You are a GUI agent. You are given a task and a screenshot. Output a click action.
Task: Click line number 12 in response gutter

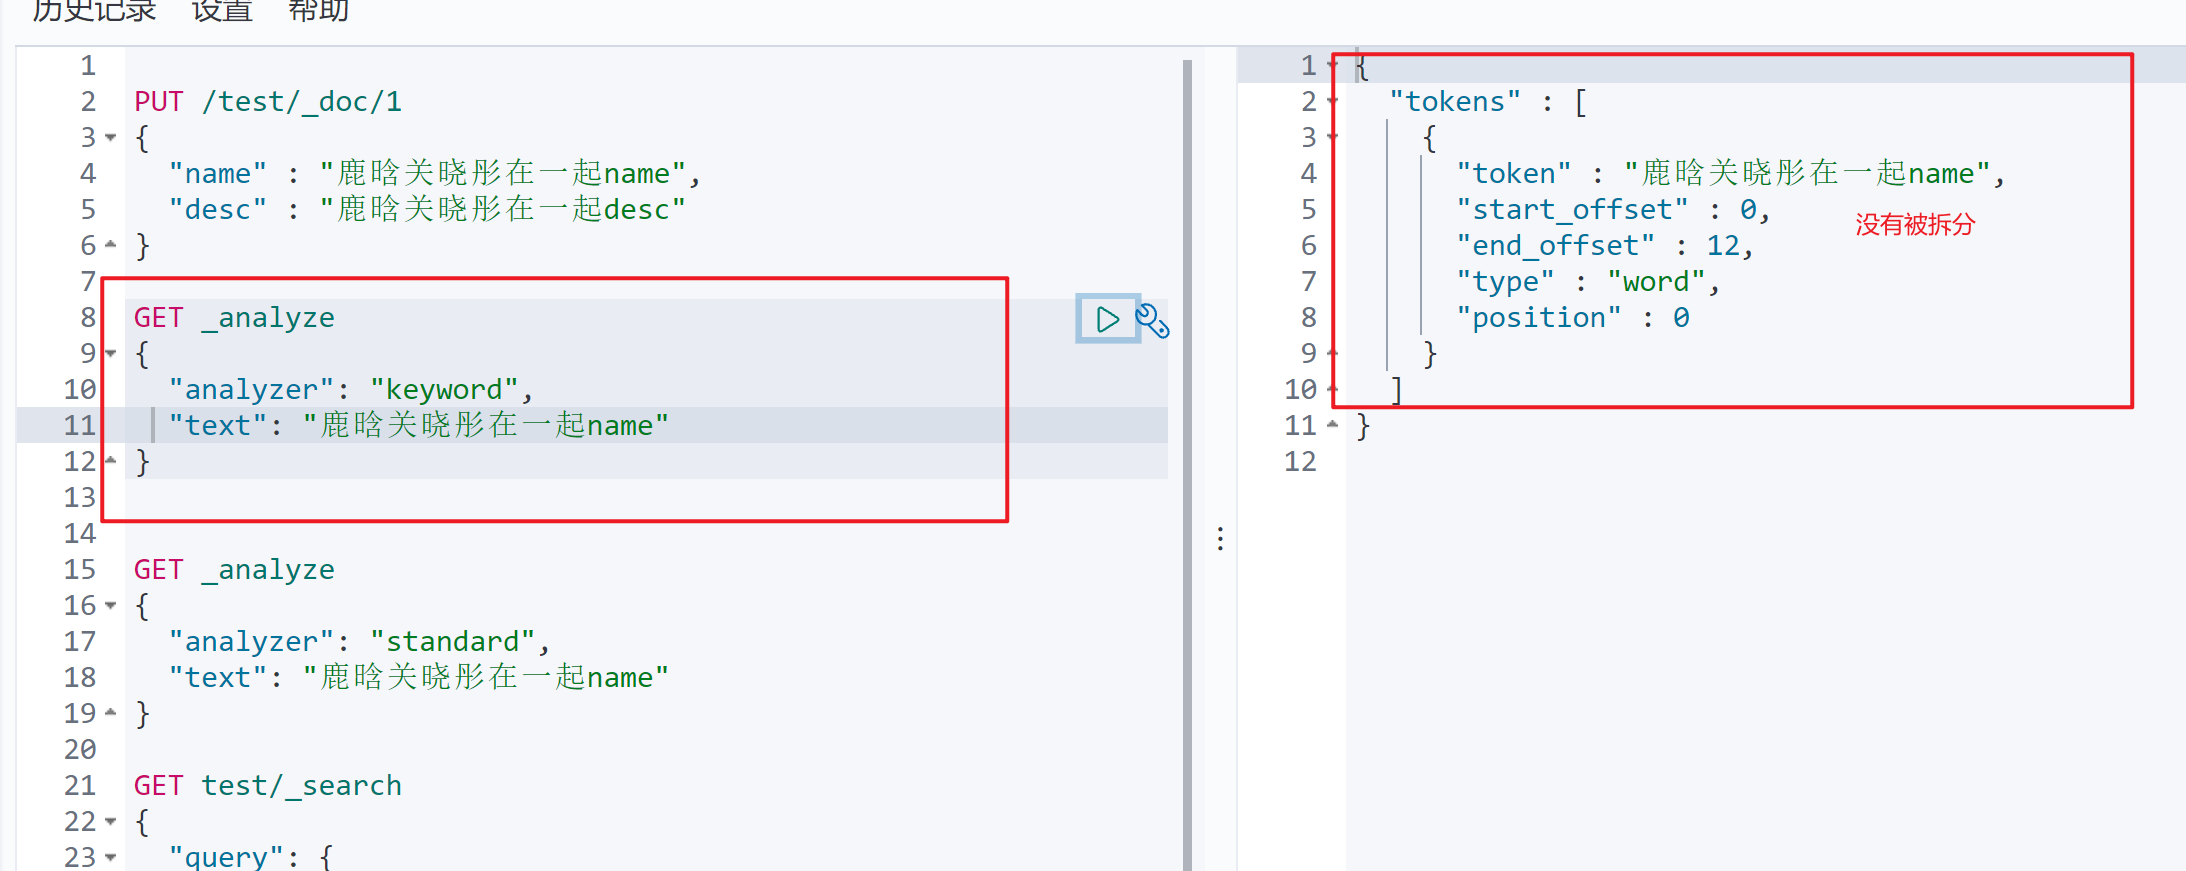click(1301, 461)
